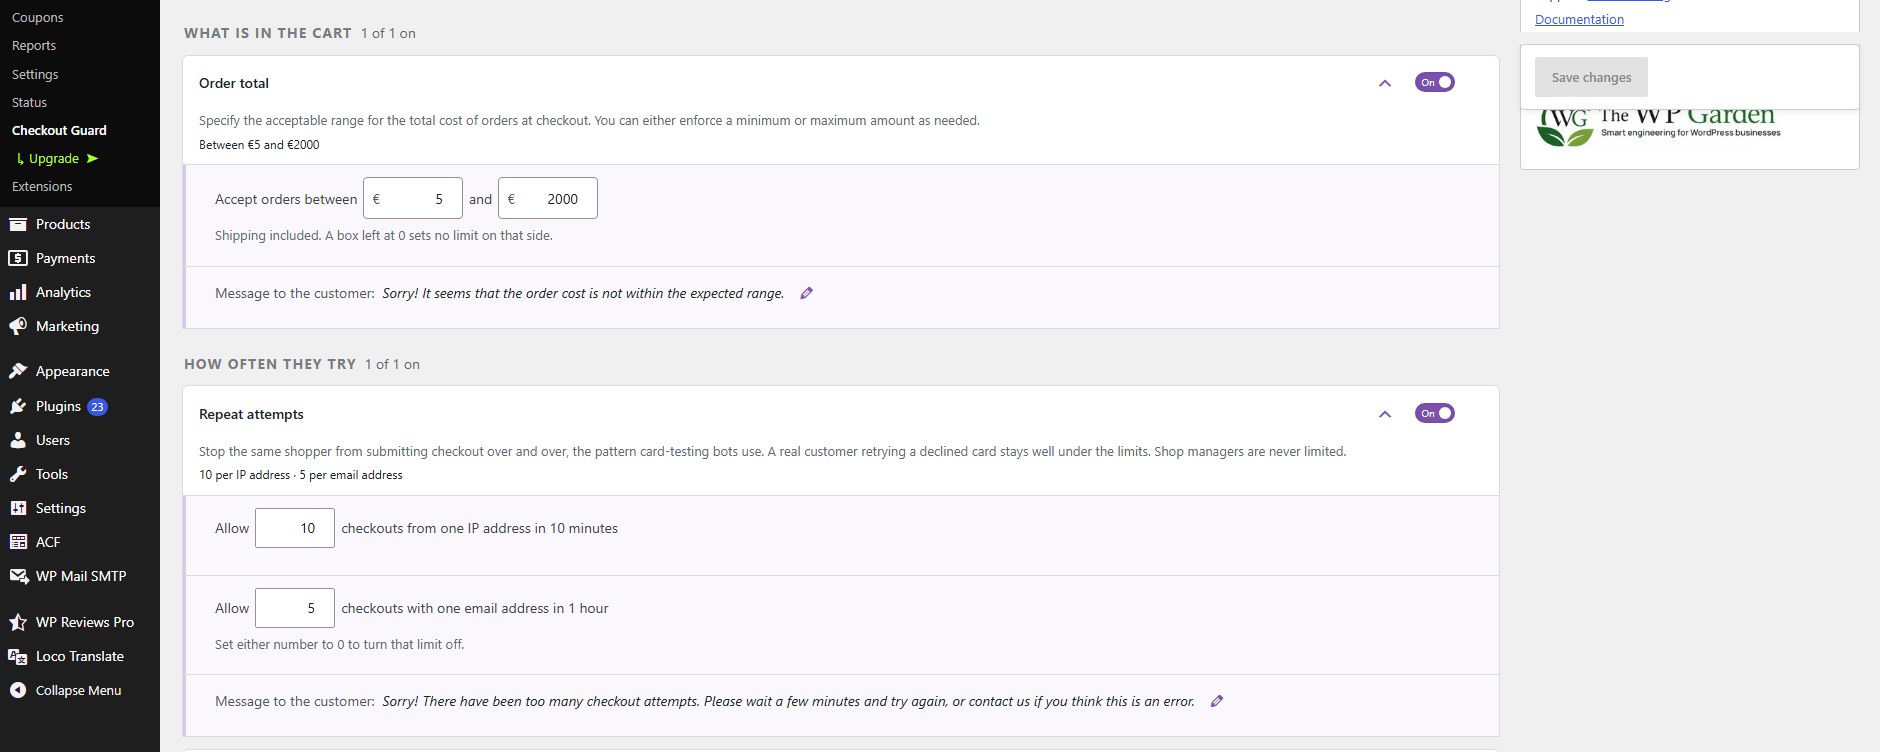Toggle the Repeat attempts rule off

point(1435,413)
